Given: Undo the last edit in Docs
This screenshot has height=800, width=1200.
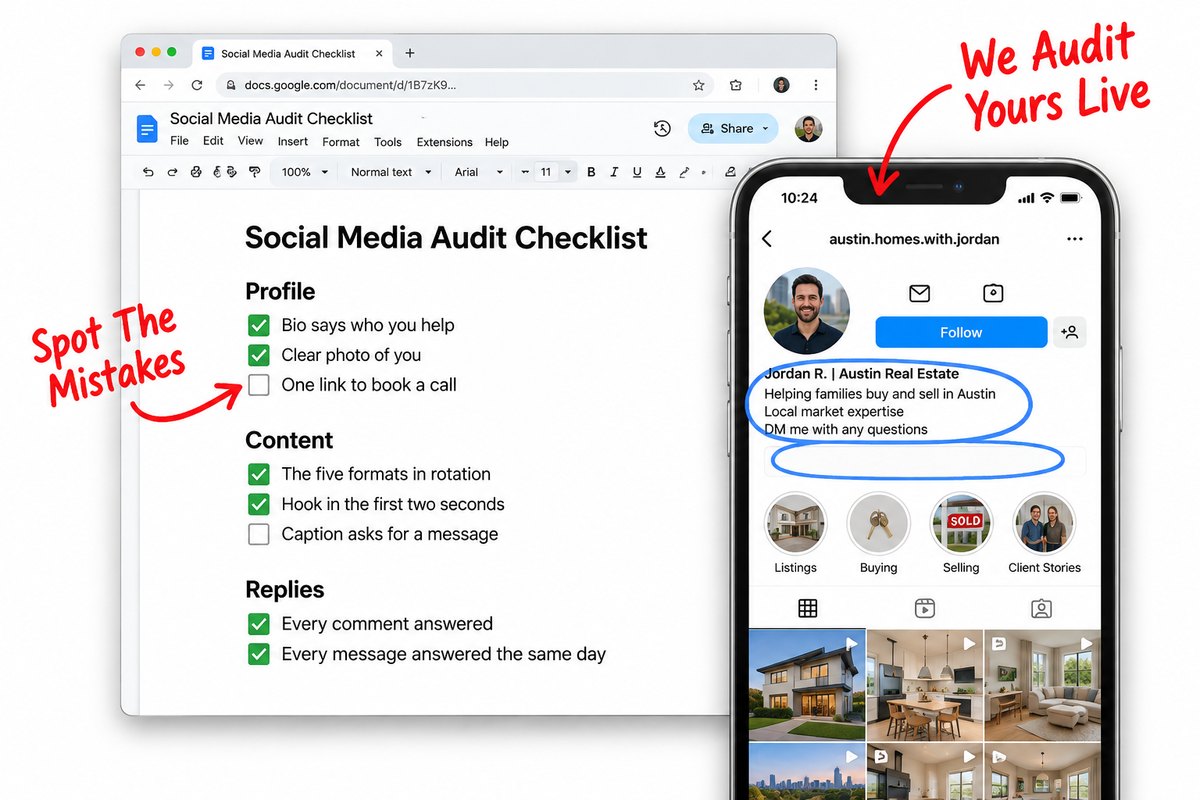Looking at the screenshot, I should (x=148, y=172).
